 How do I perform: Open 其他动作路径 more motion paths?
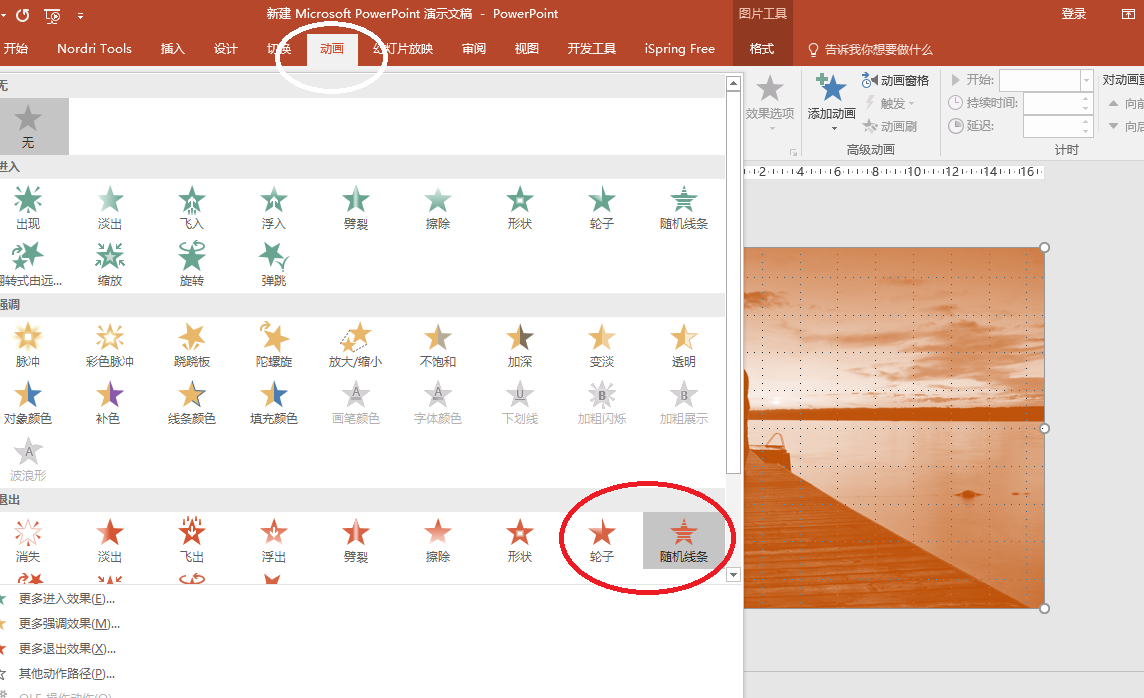pos(66,673)
